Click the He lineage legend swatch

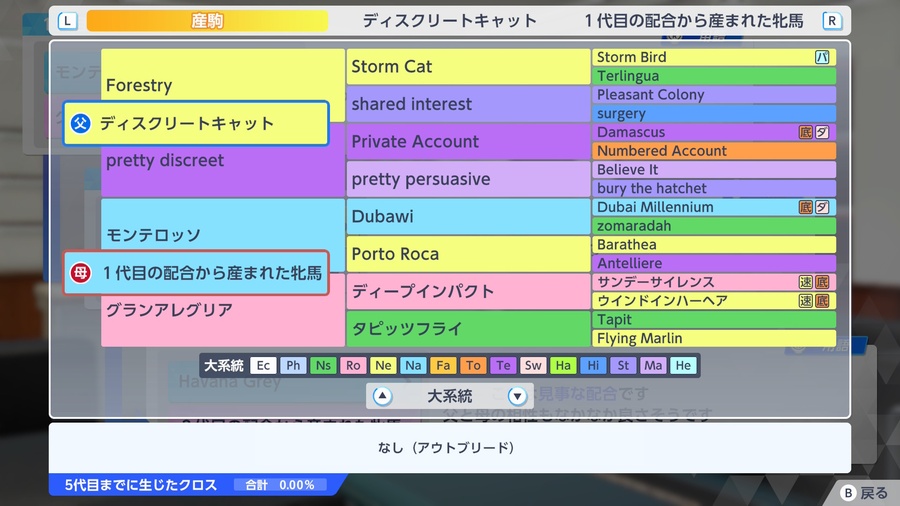pyautogui.click(x=683, y=365)
